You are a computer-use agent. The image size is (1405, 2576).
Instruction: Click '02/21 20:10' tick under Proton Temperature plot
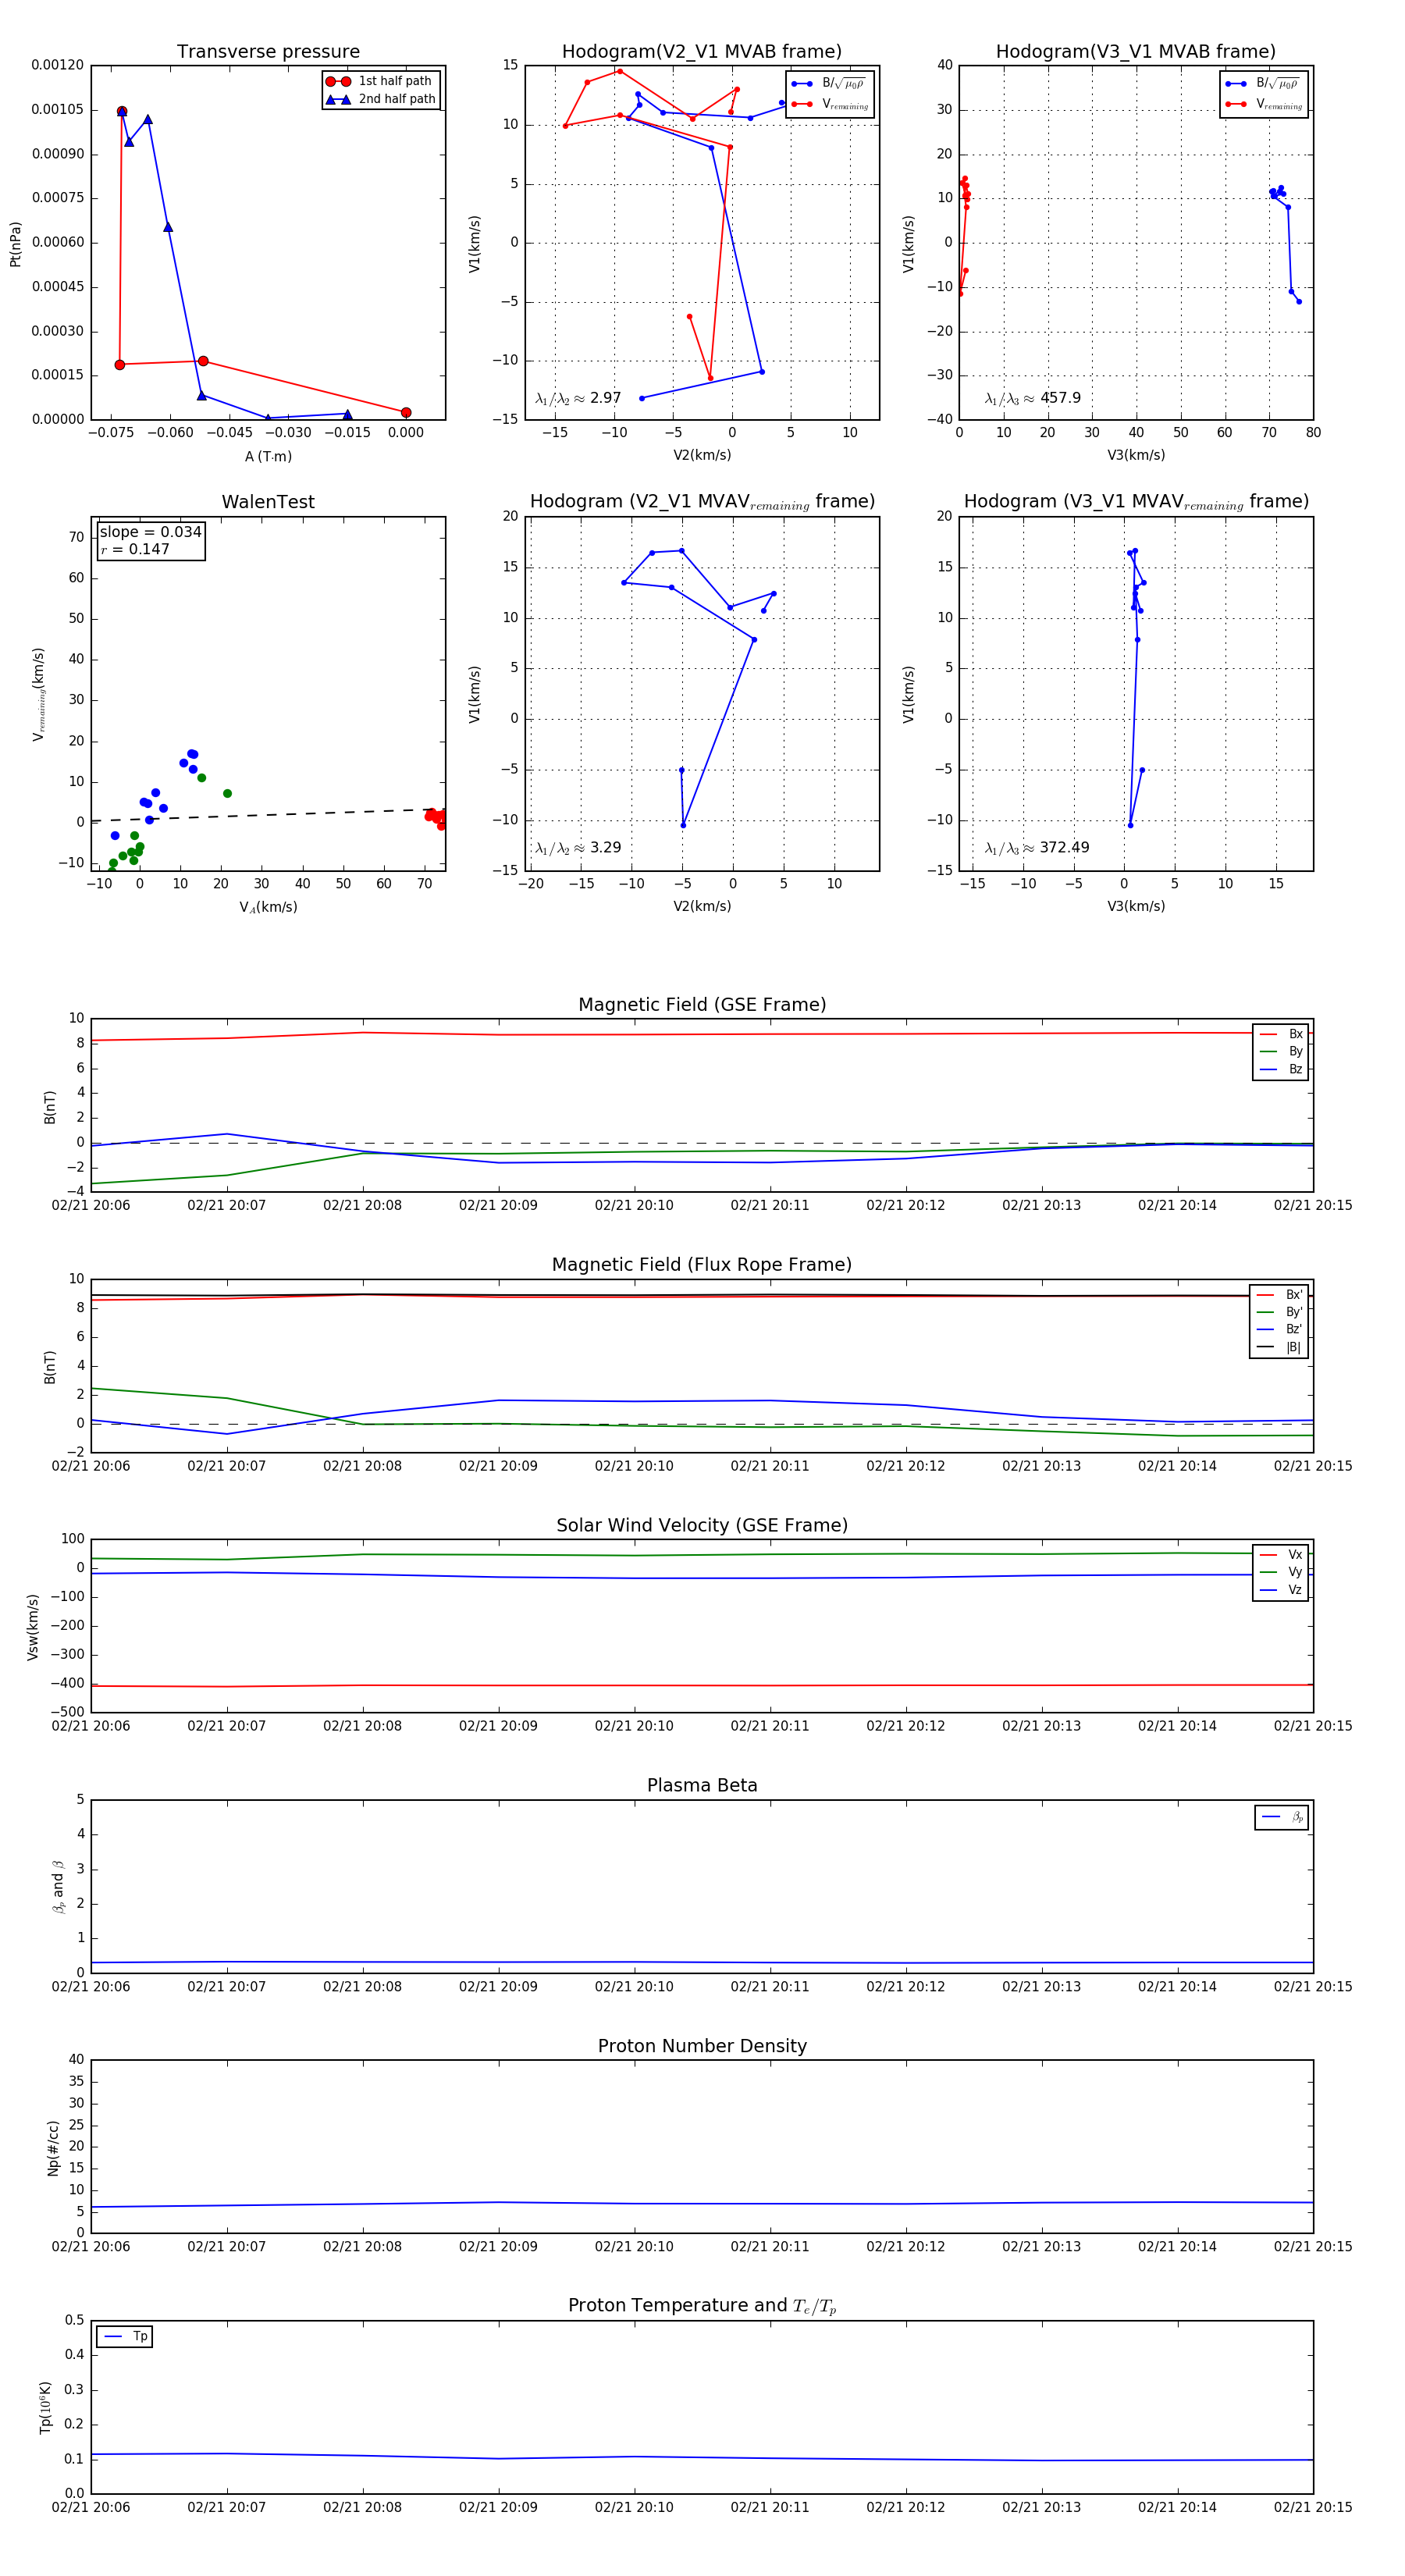pos(634,2508)
